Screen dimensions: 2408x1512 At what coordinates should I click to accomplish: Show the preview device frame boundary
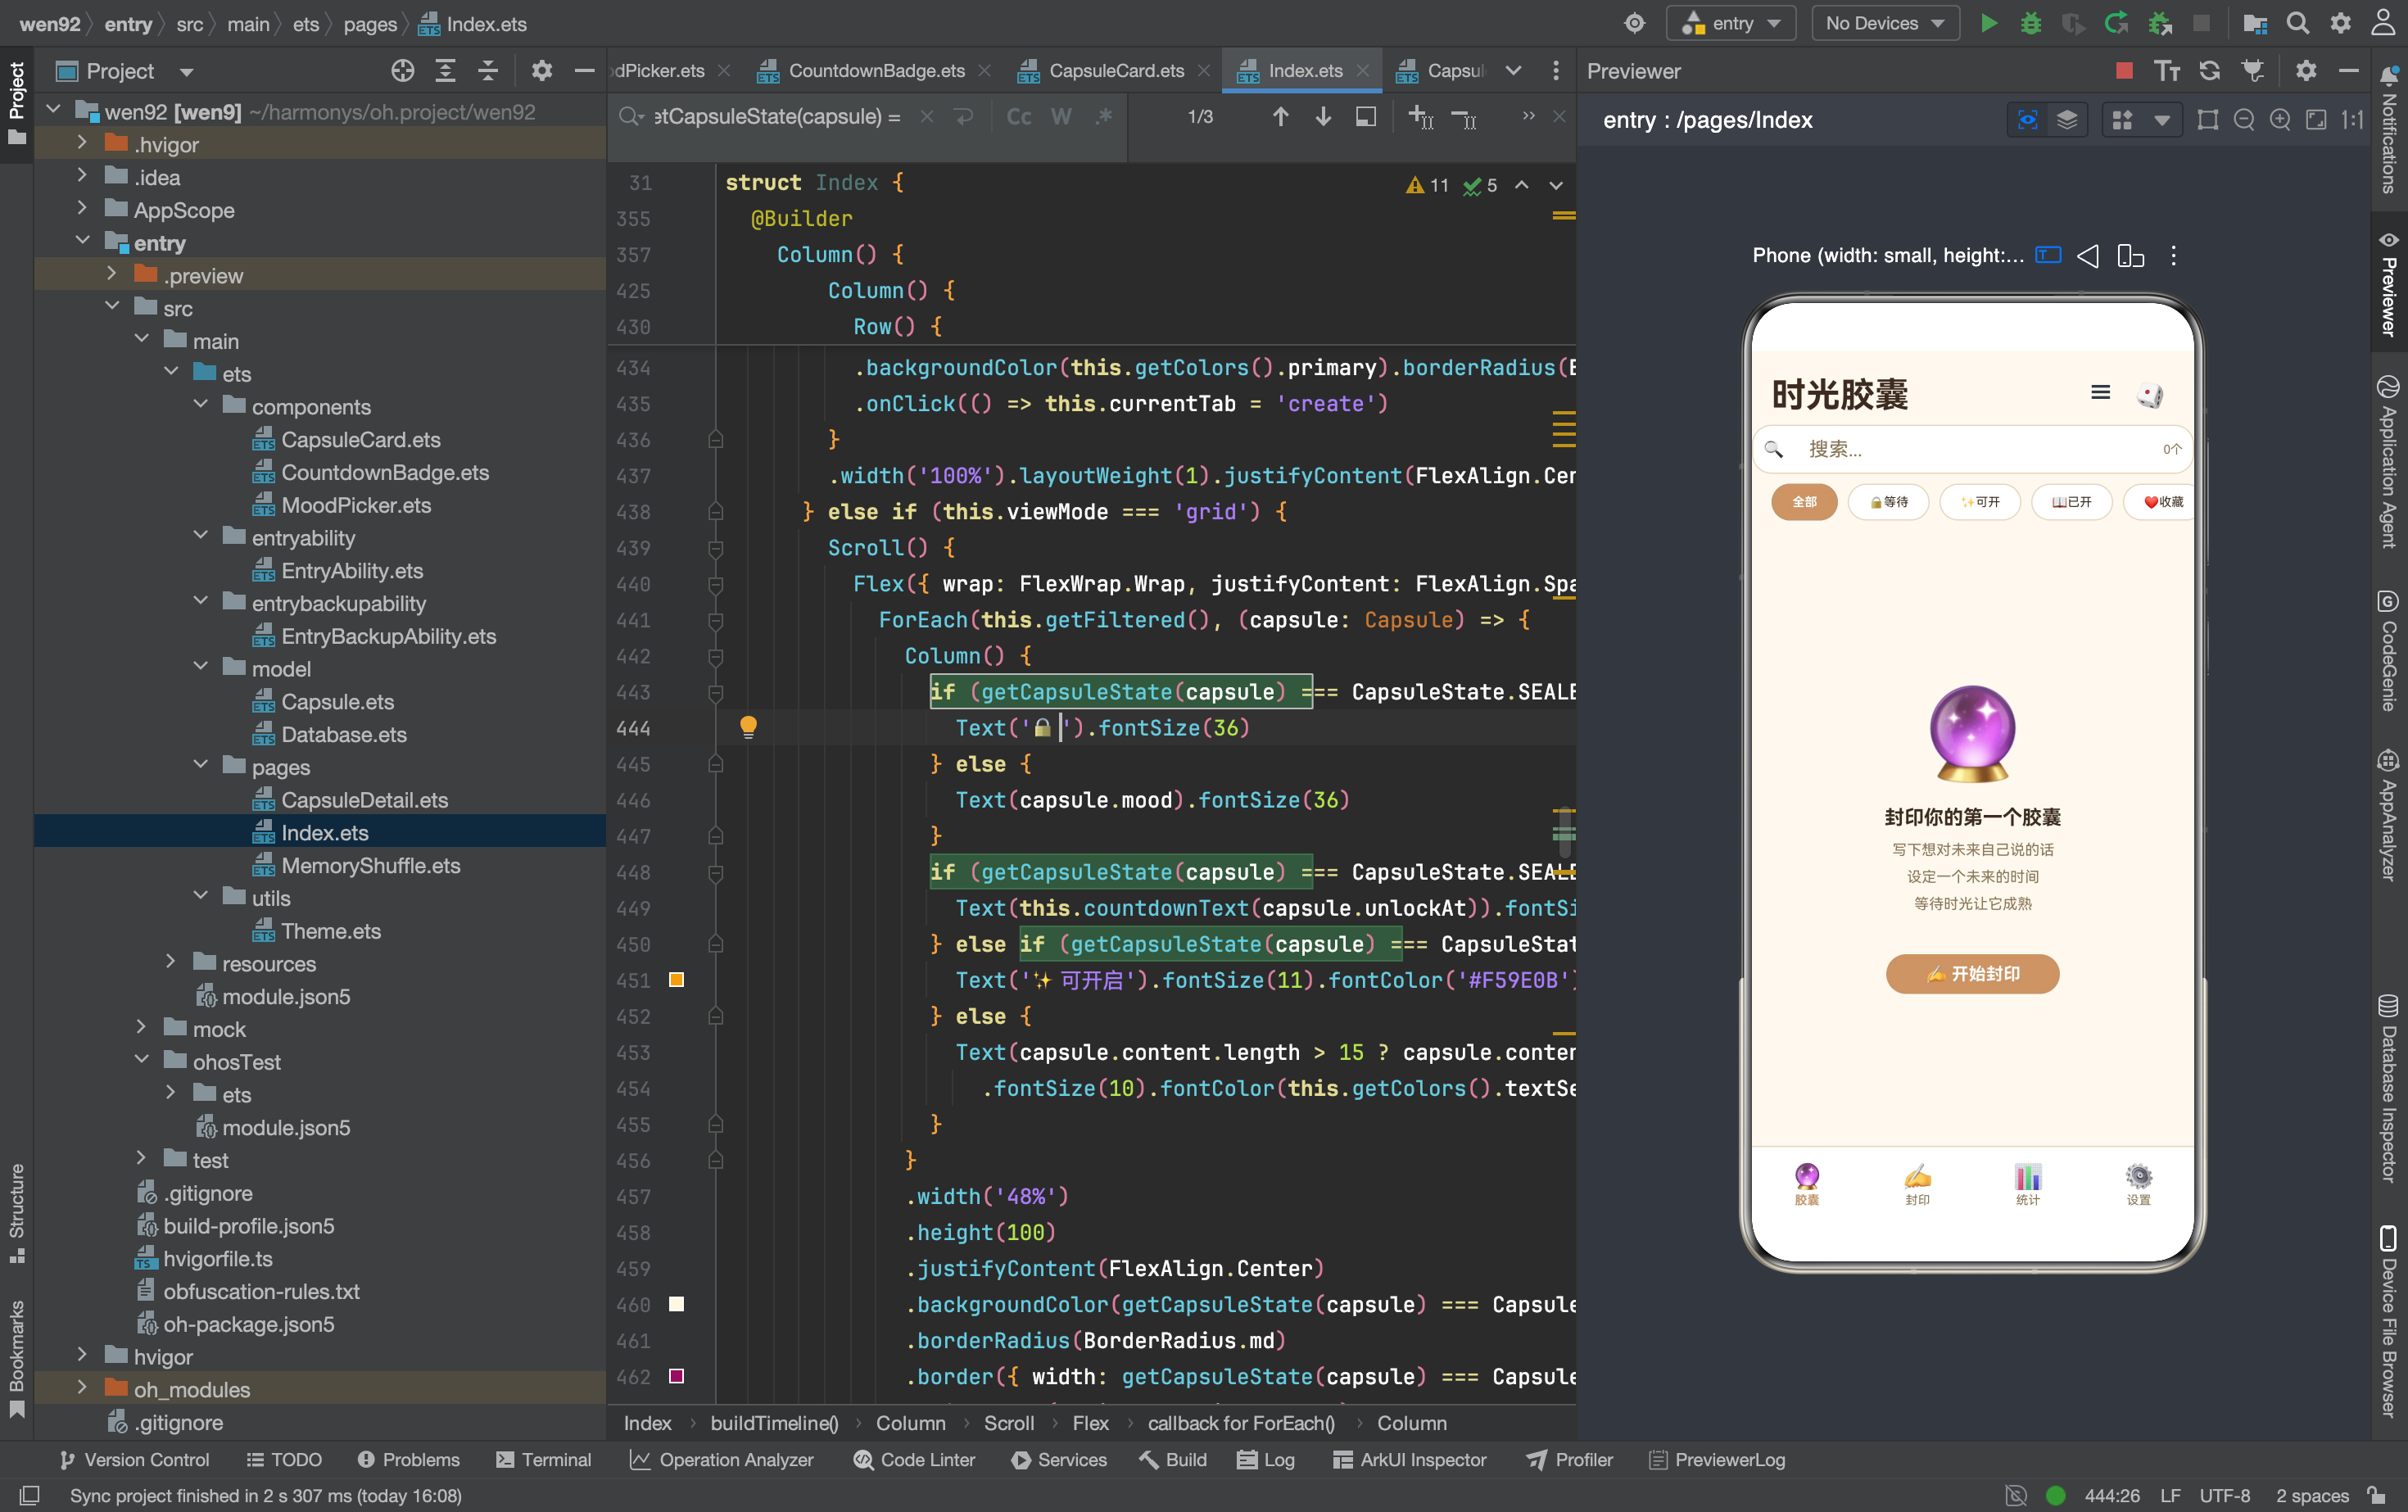(2208, 120)
